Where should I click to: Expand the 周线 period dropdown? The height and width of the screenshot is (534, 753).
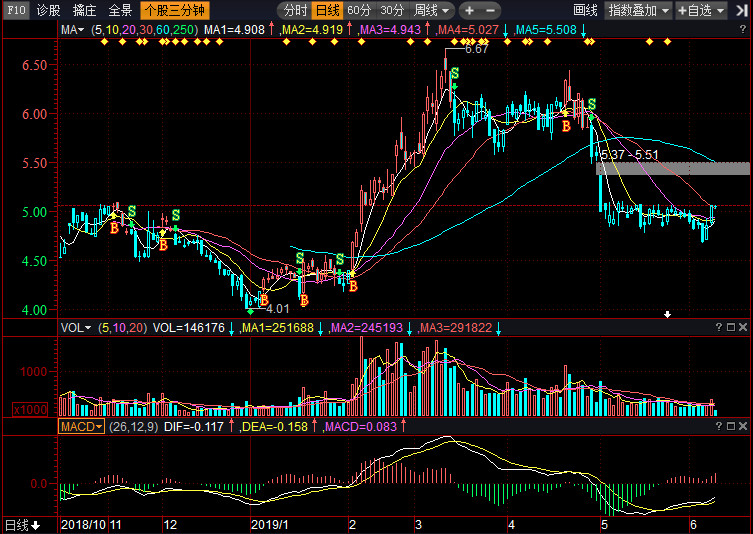pos(431,10)
